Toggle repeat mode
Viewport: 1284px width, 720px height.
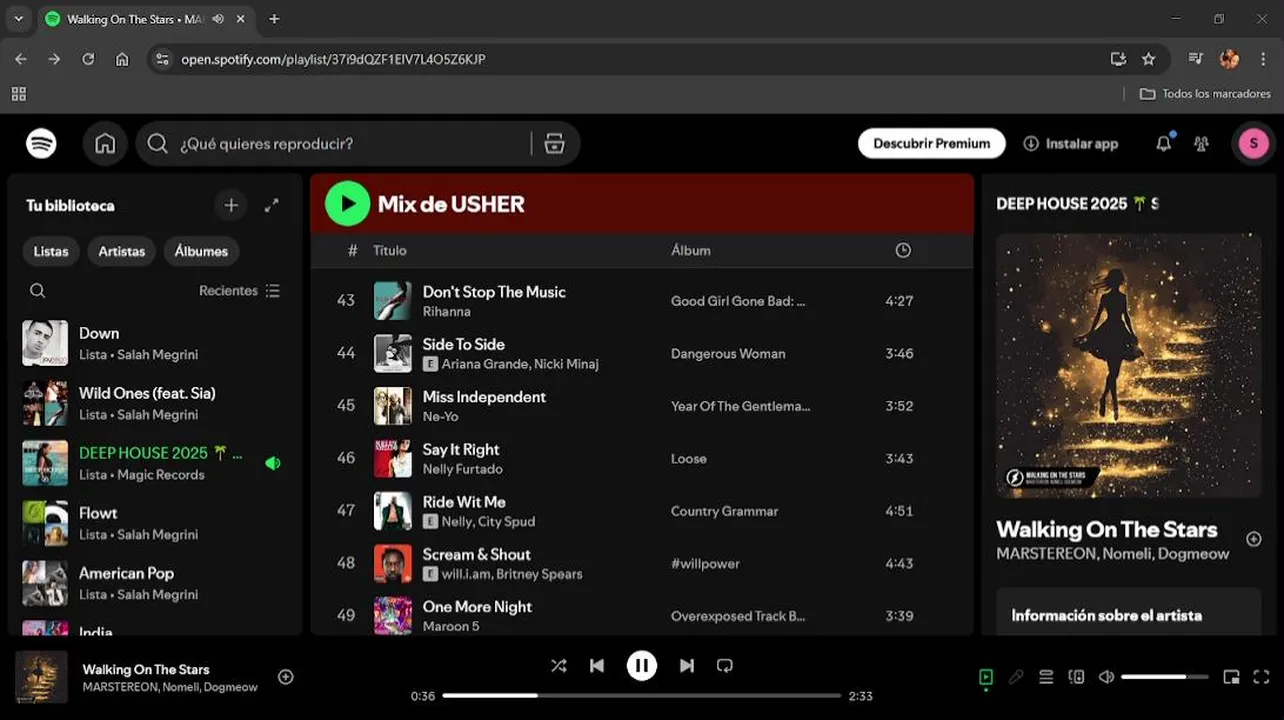tap(725, 665)
